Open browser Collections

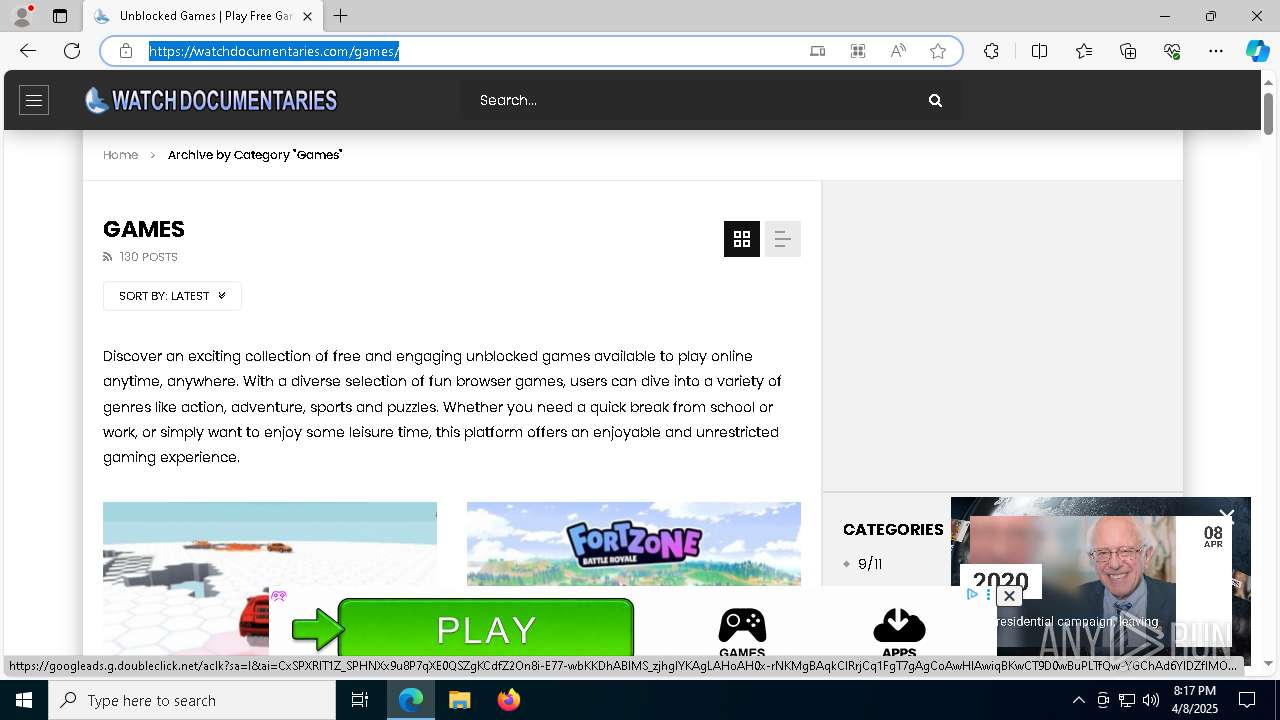tap(1128, 51)
